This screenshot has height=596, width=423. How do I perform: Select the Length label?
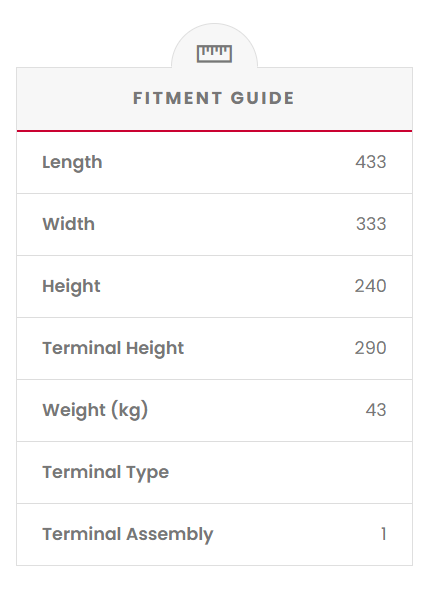coord(72,162)
